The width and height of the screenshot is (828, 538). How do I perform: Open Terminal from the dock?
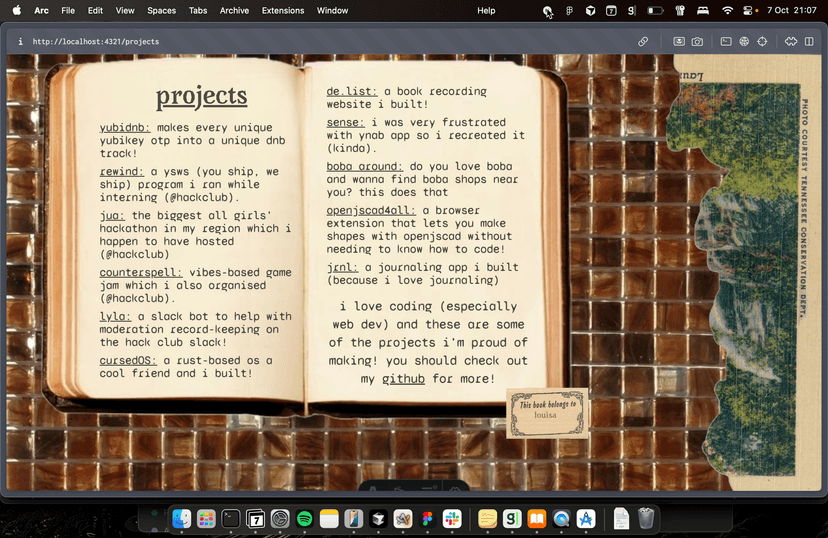[x=231, y=518]
